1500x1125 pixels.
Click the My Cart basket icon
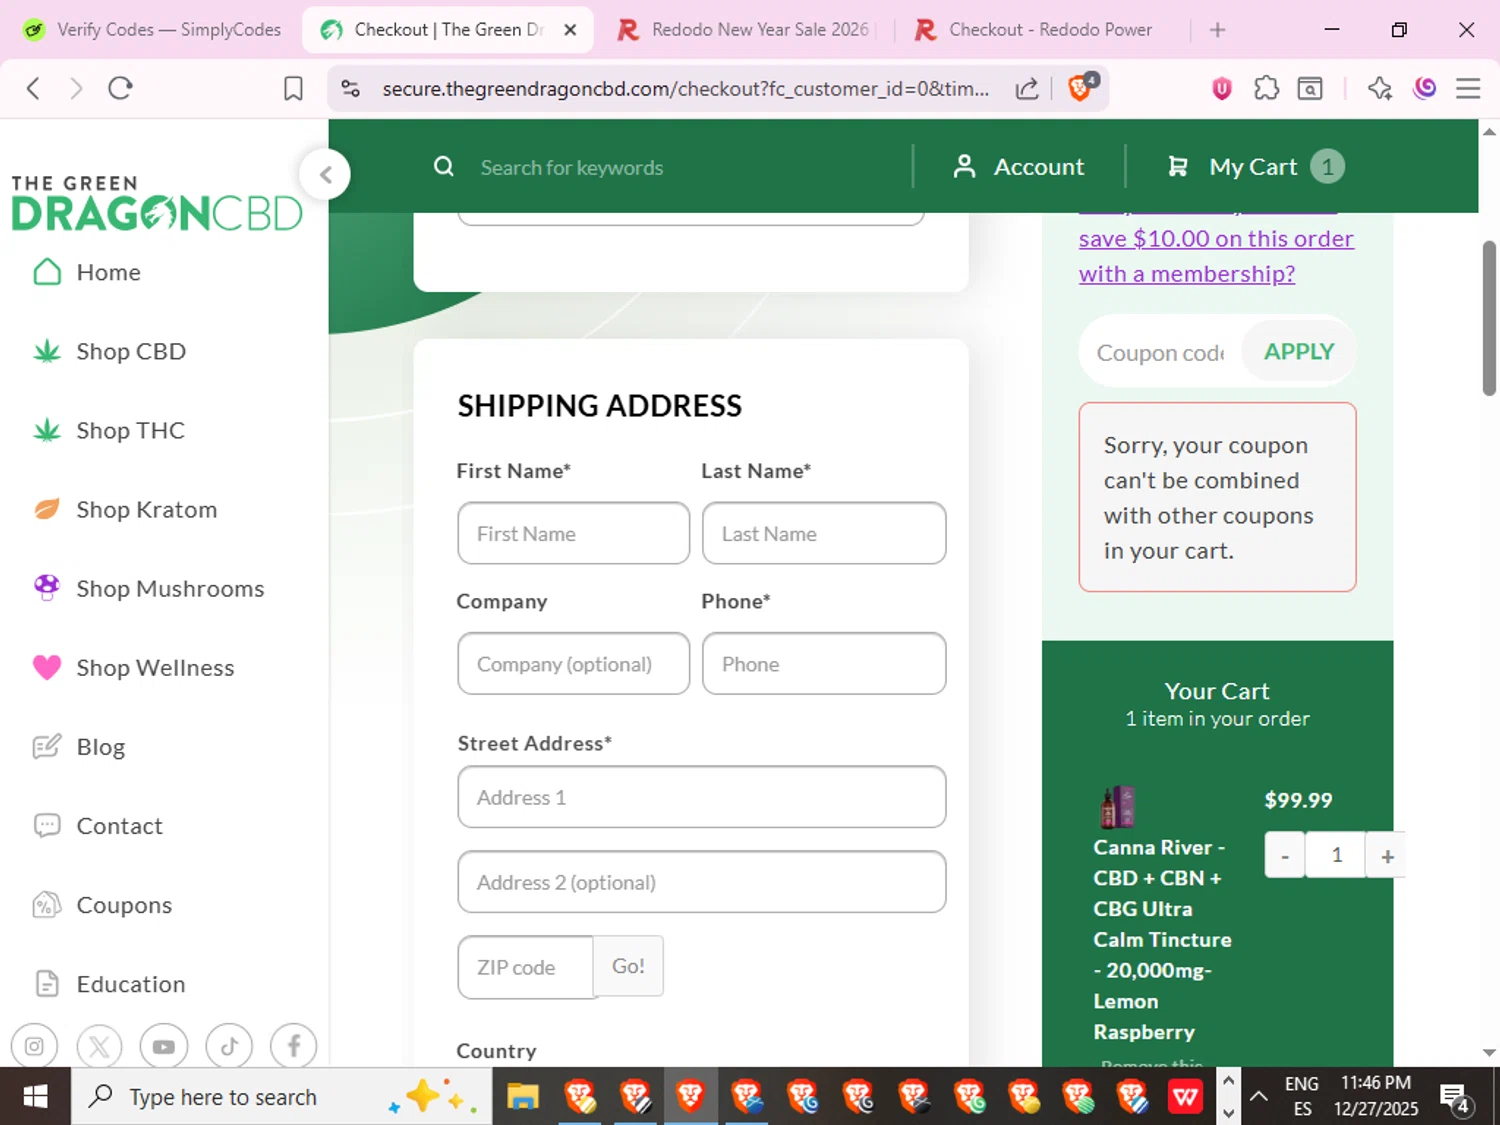(x=1178, y=167)
